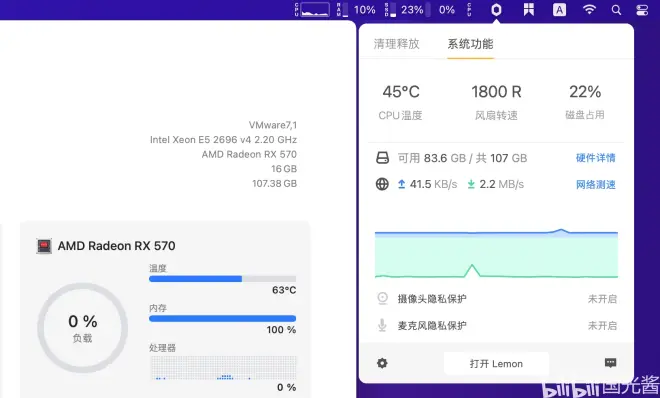Toggle 麦克风隐私保护 未开启 status
Image resolution: width=660 pixels, height=398 pixels.
point(602,325)
